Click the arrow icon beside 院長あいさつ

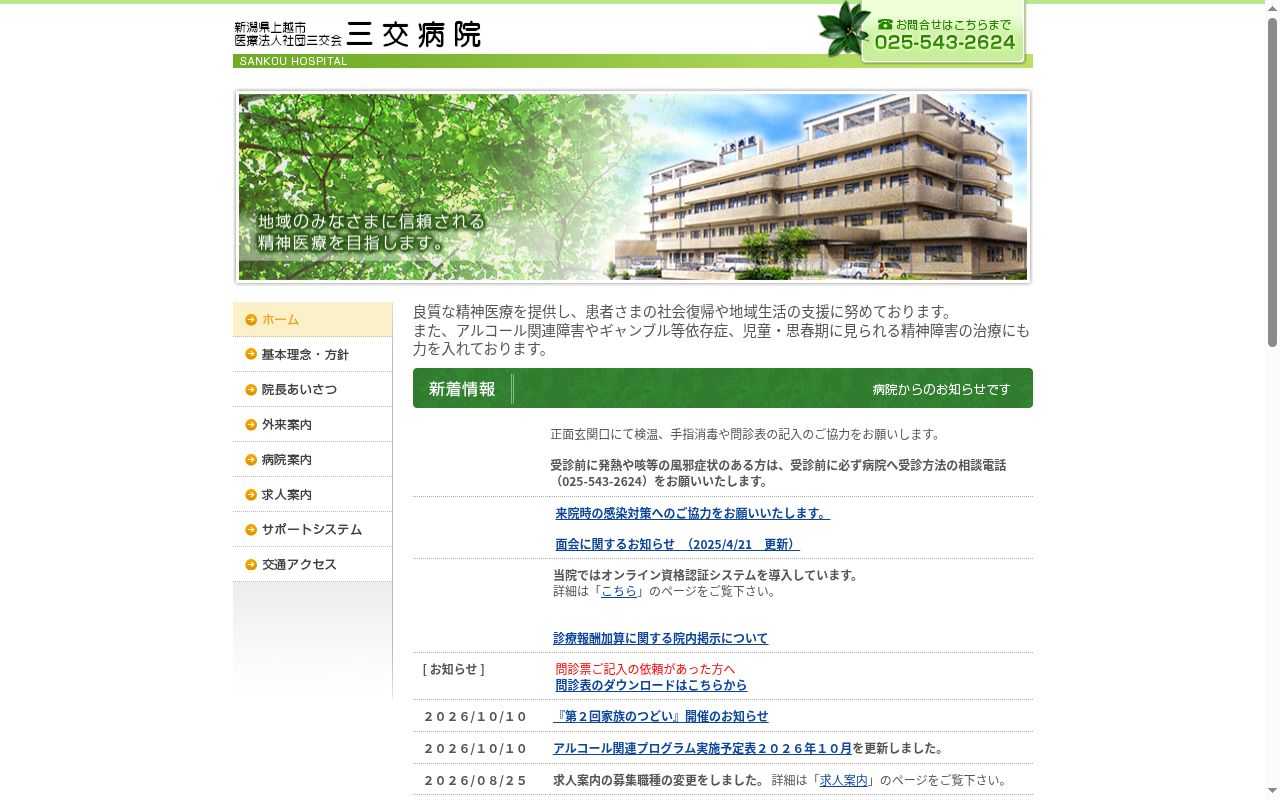pyautogui.click(x=251, y=390)
